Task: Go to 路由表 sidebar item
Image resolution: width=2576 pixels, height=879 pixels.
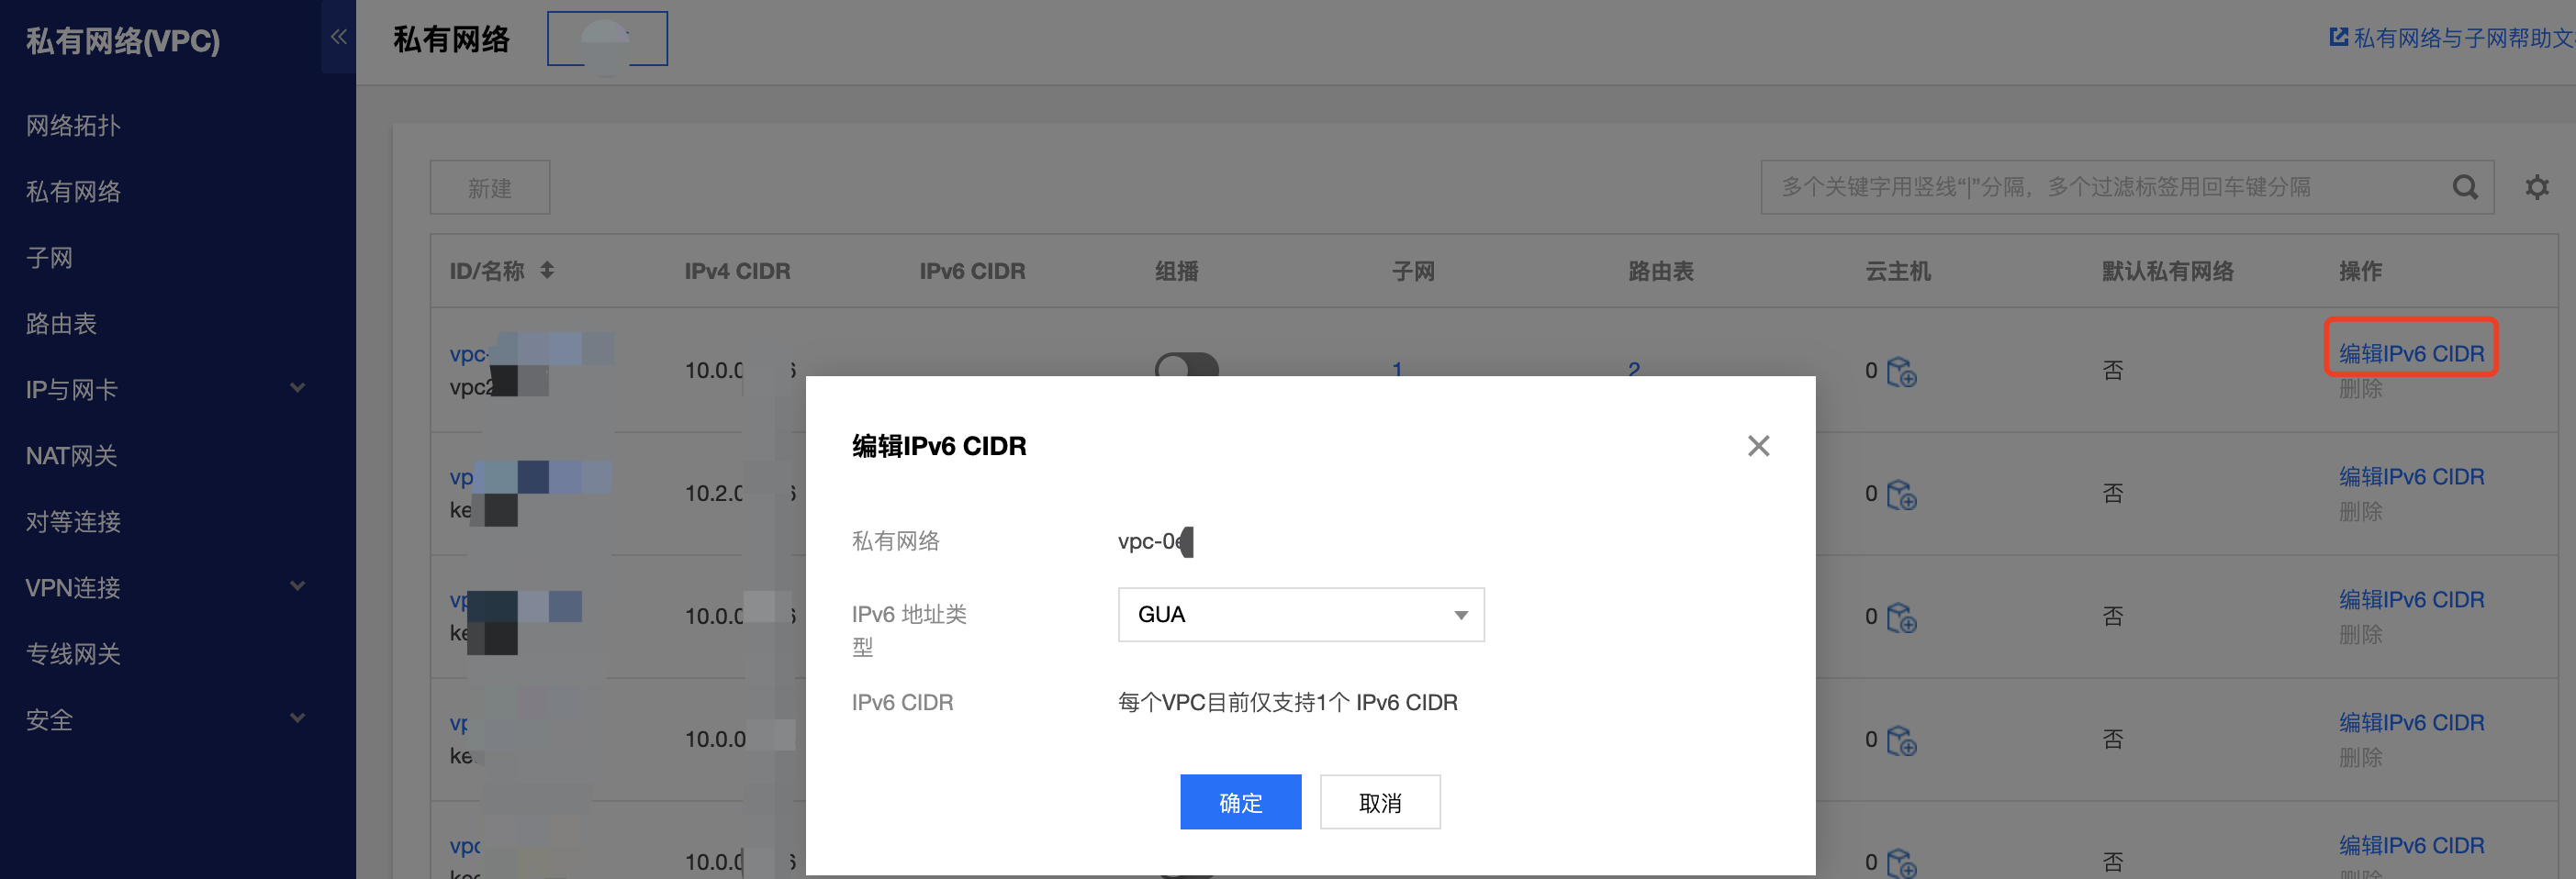Action: (61, 324)
